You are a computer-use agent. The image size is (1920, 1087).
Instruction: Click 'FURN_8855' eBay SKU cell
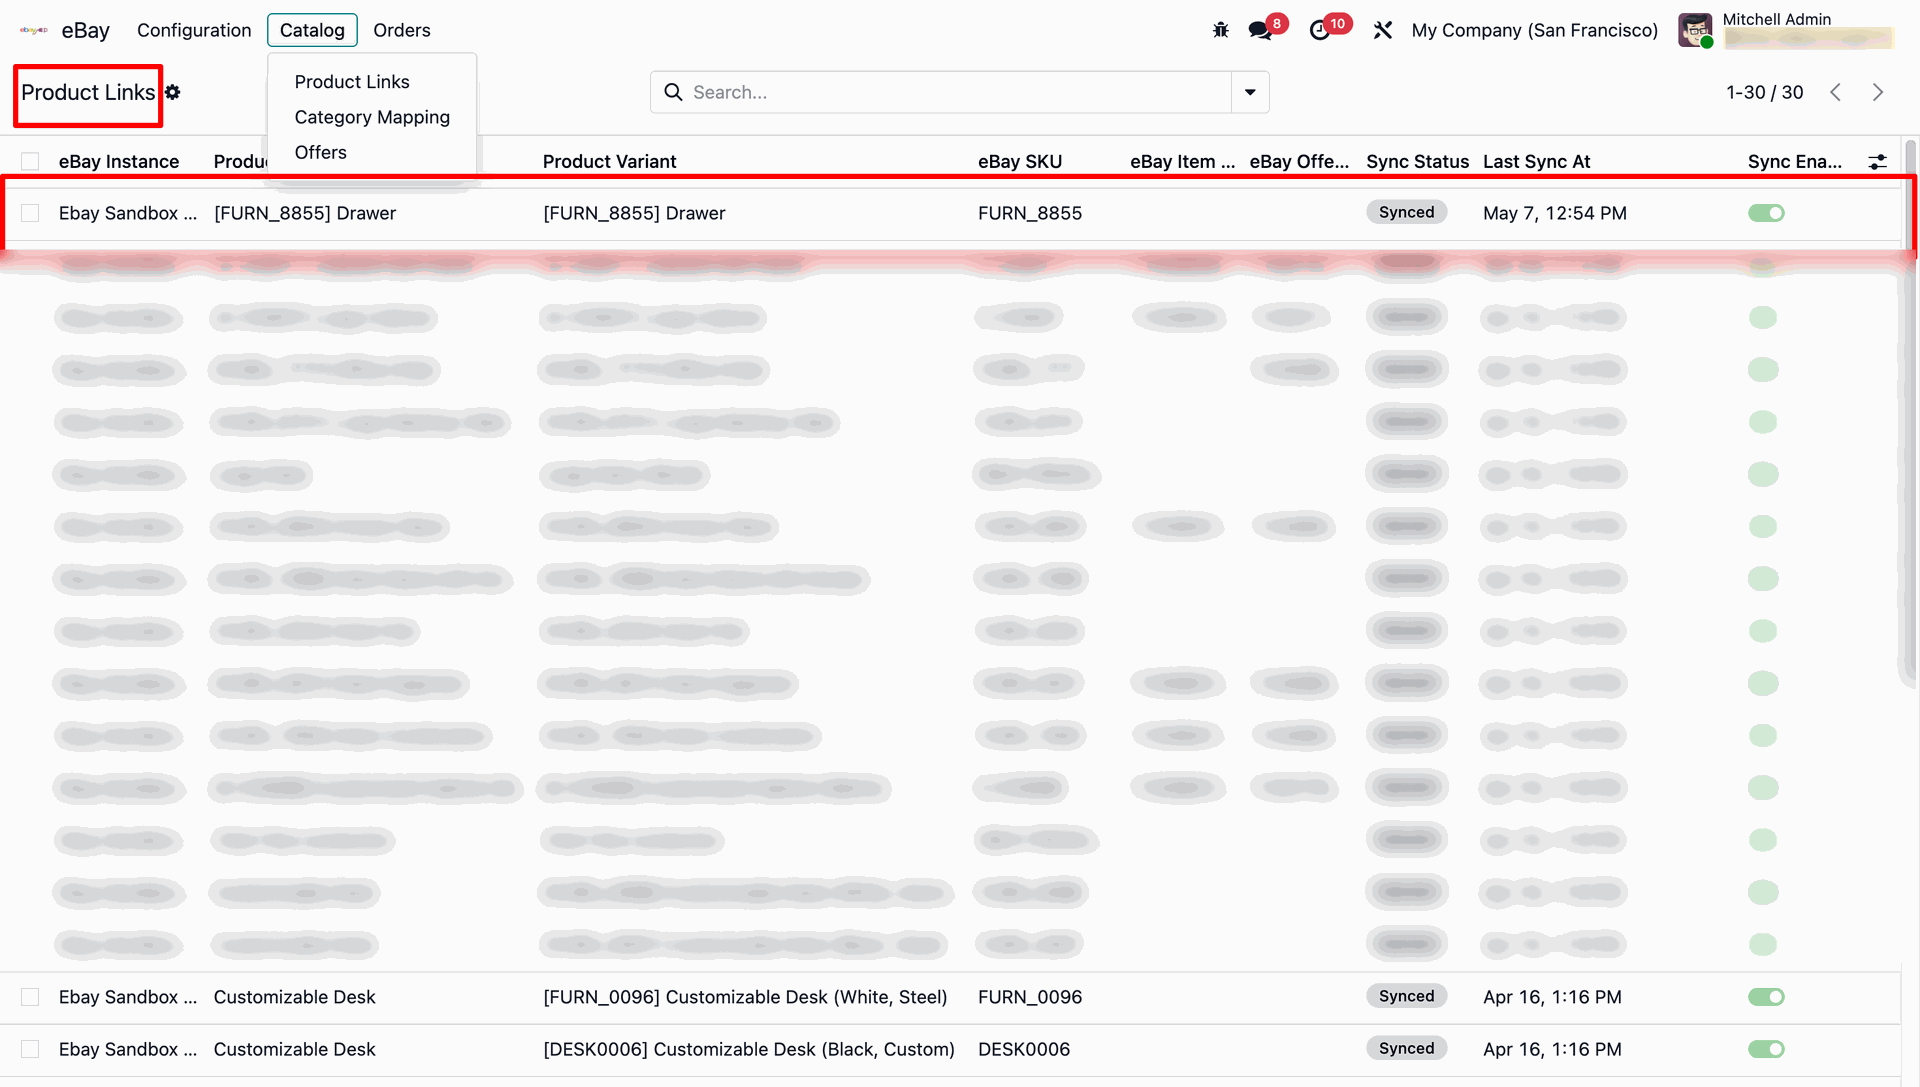pos(1030,213)
